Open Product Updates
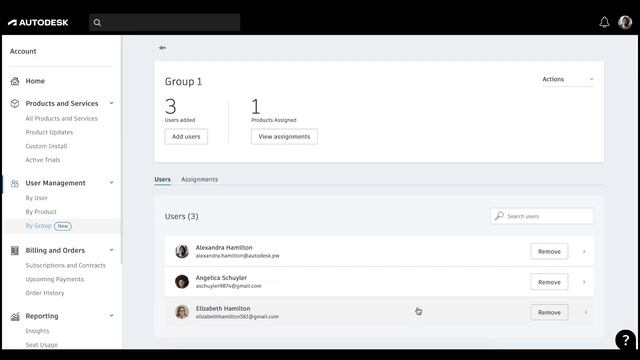Image resolution: width=640 pixels, height=360 pixels. pos(49,132)
